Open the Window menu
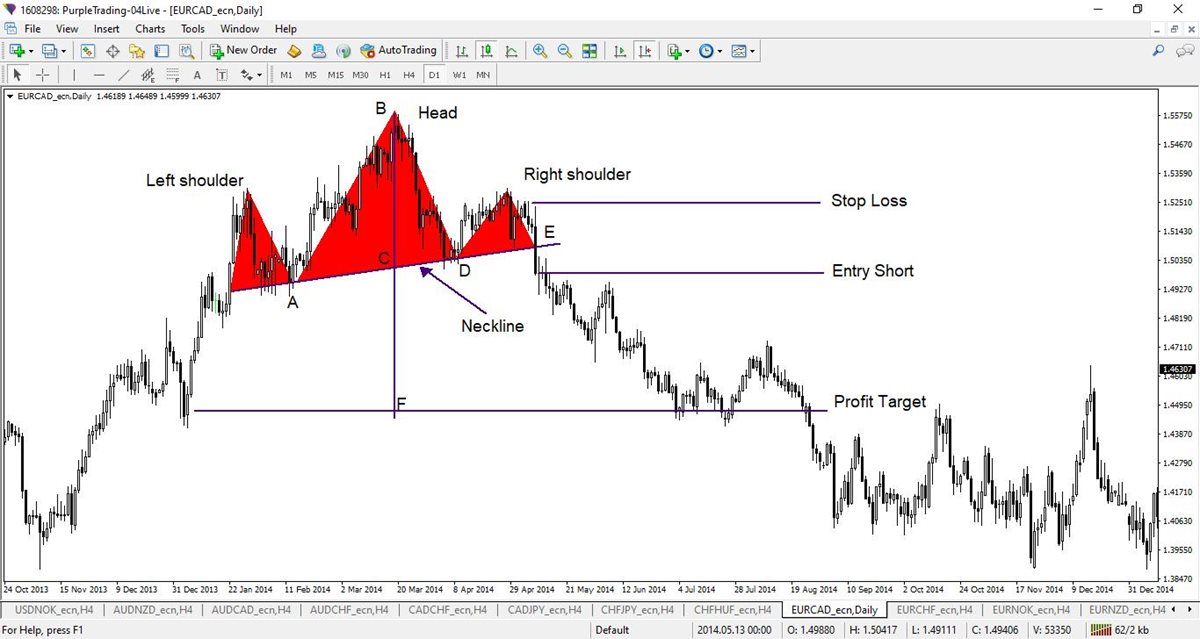This screenshot has height=639, width=1200. coord(240,29)
